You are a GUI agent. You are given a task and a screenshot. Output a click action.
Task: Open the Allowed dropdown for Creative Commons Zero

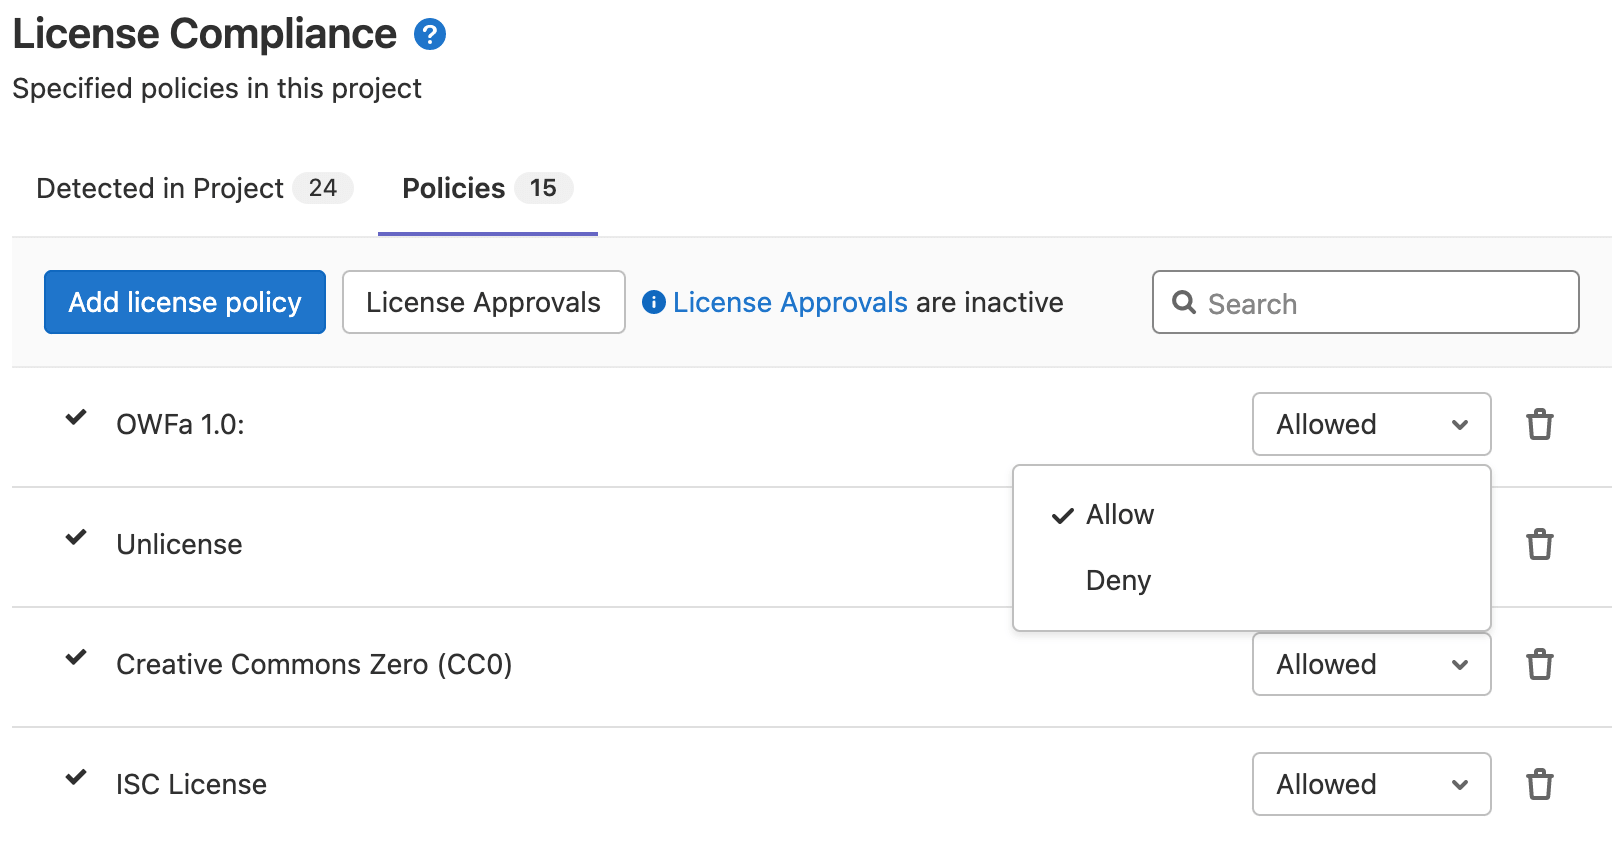pos(1371,664)
